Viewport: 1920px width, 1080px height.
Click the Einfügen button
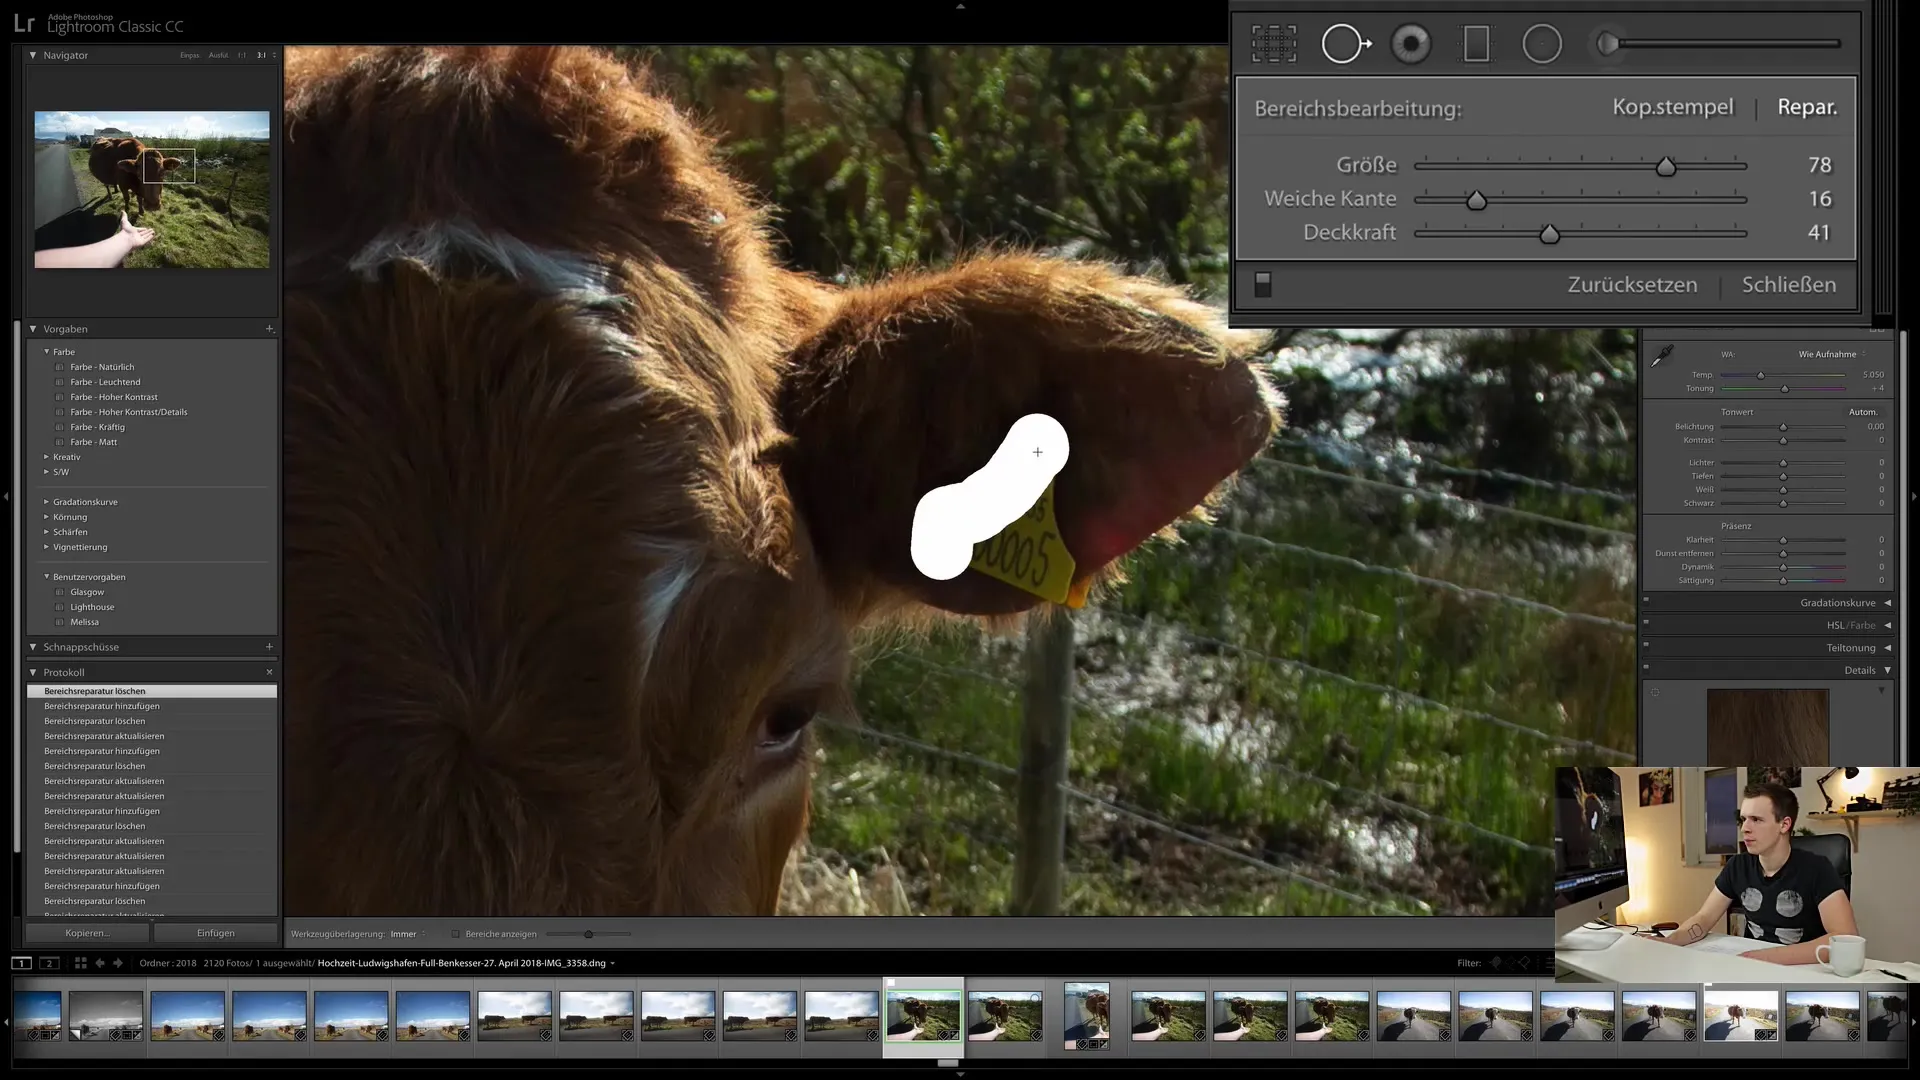point(216,933)
